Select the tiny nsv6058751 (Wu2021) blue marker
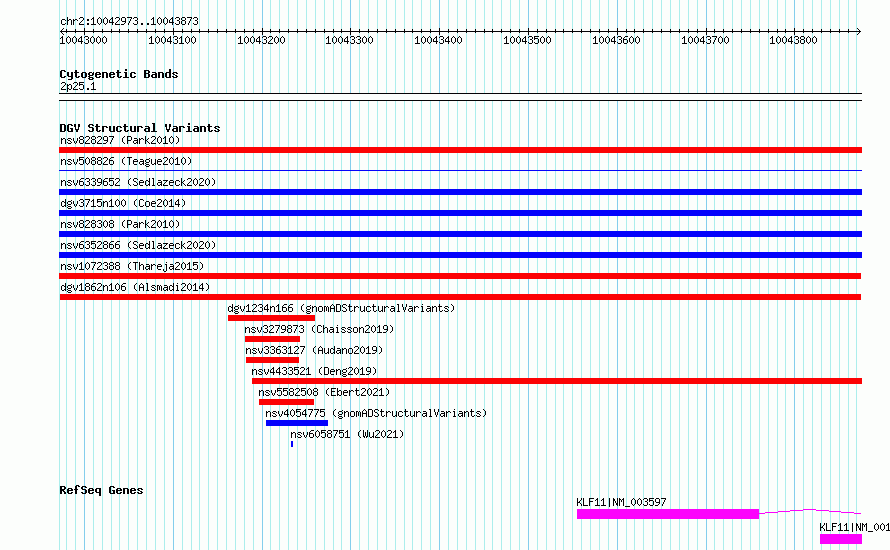Viewport: 890px width, 550px height. click(292, 444)
